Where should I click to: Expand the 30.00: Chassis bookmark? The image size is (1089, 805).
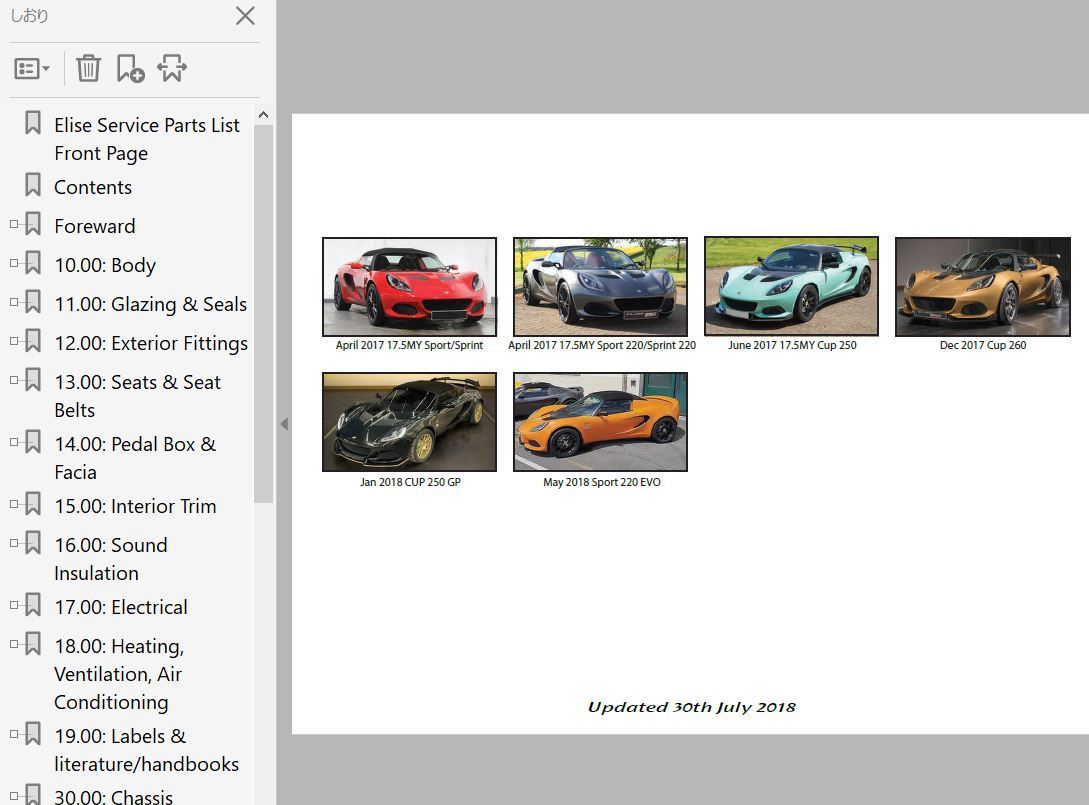point(14,795)
